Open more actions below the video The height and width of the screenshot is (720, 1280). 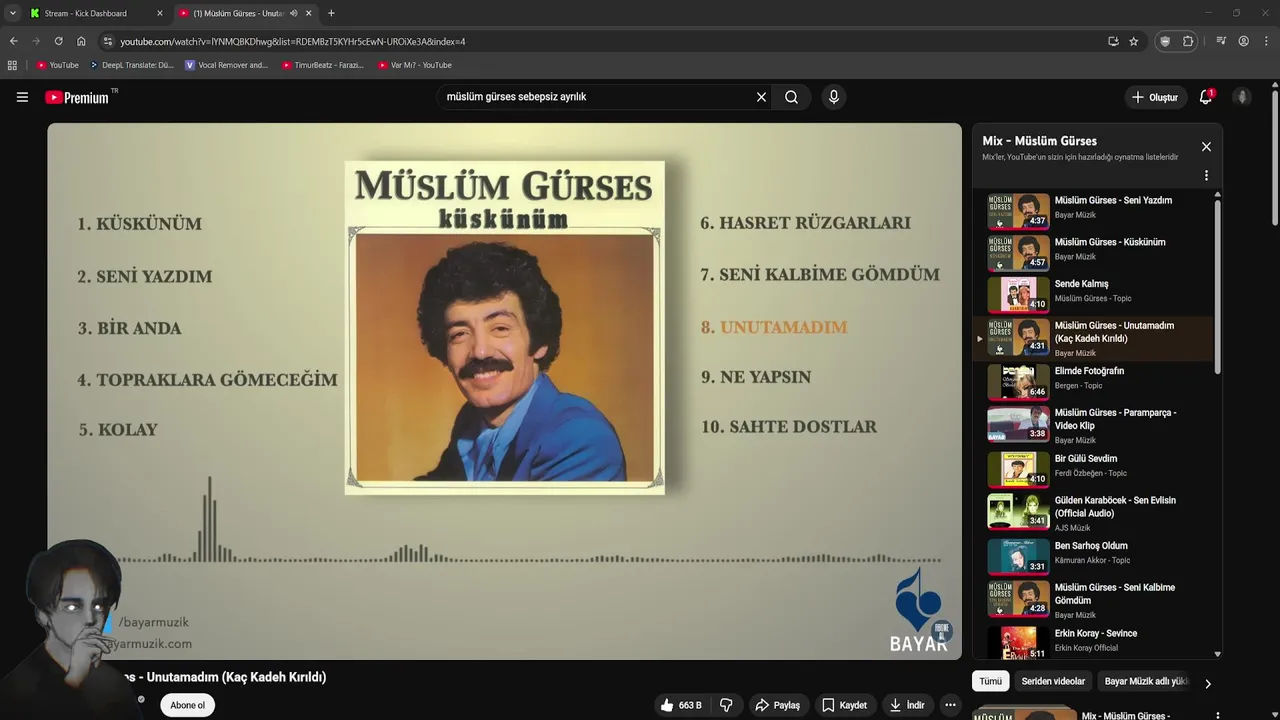click(x=950, y=705)
